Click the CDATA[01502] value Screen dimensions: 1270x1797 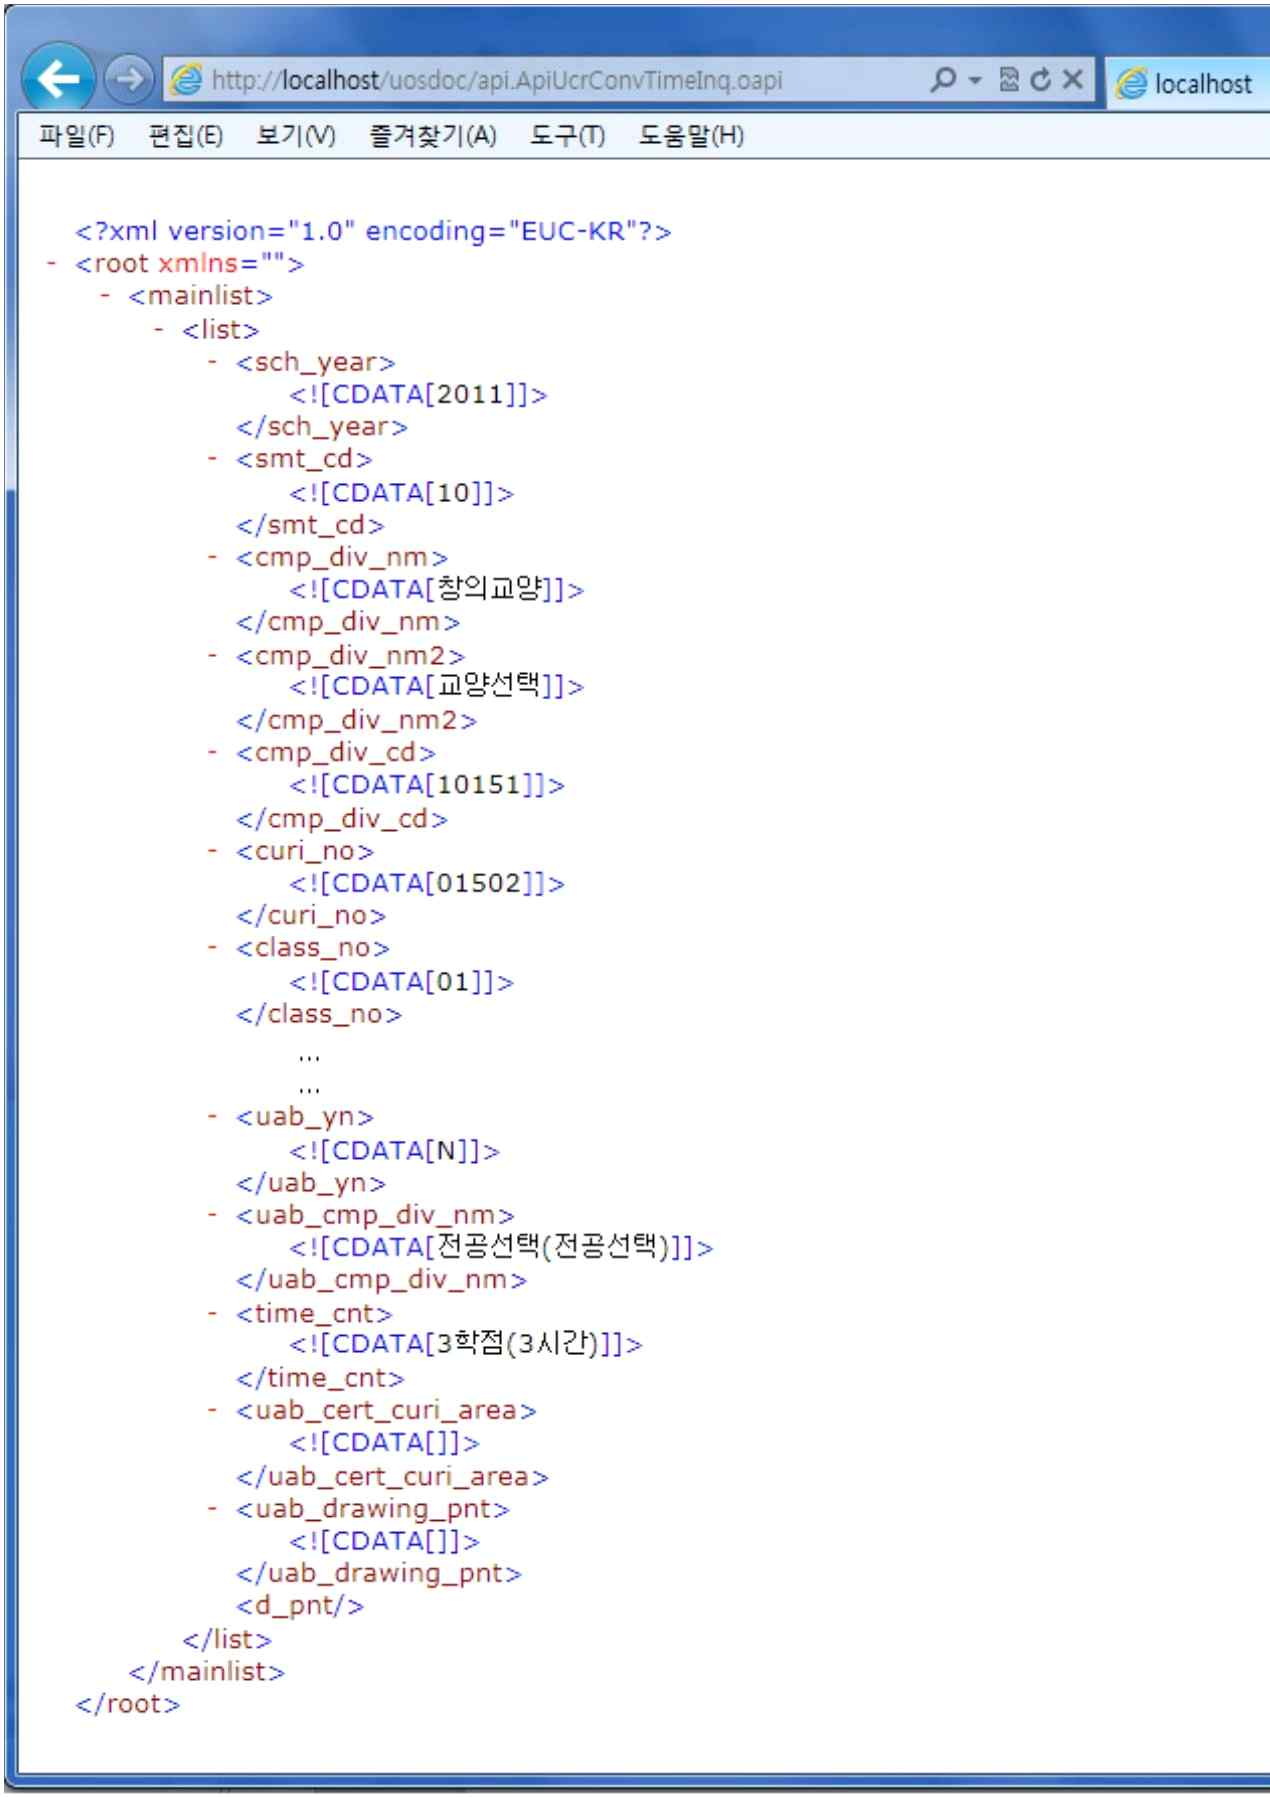[x=427, y=883]
